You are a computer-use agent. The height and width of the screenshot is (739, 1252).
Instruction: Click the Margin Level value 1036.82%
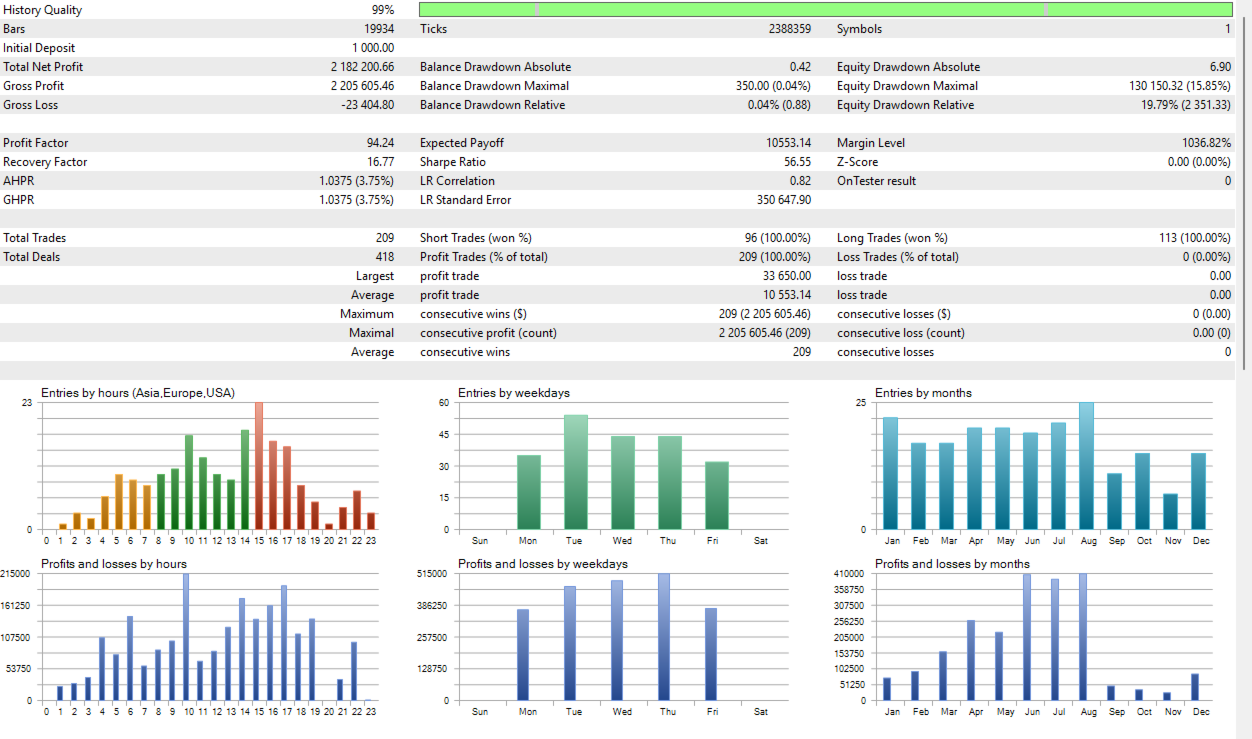point(1207,143)
